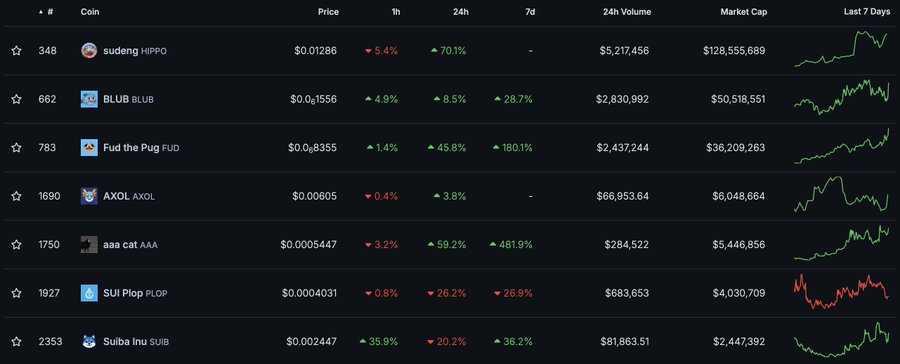This screenshot has height=364, width=900.
Task: Click the AXOL coin logo
Action: 89,196
